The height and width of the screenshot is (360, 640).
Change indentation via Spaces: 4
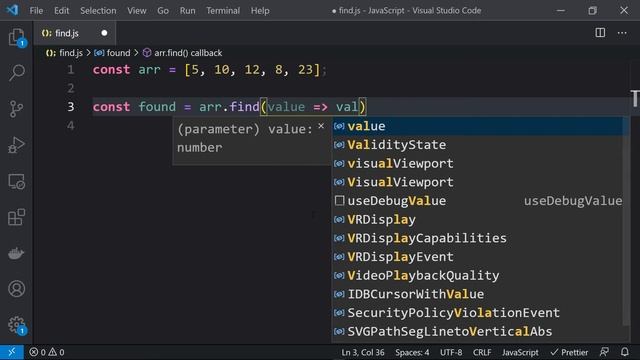tap(412, 352)
